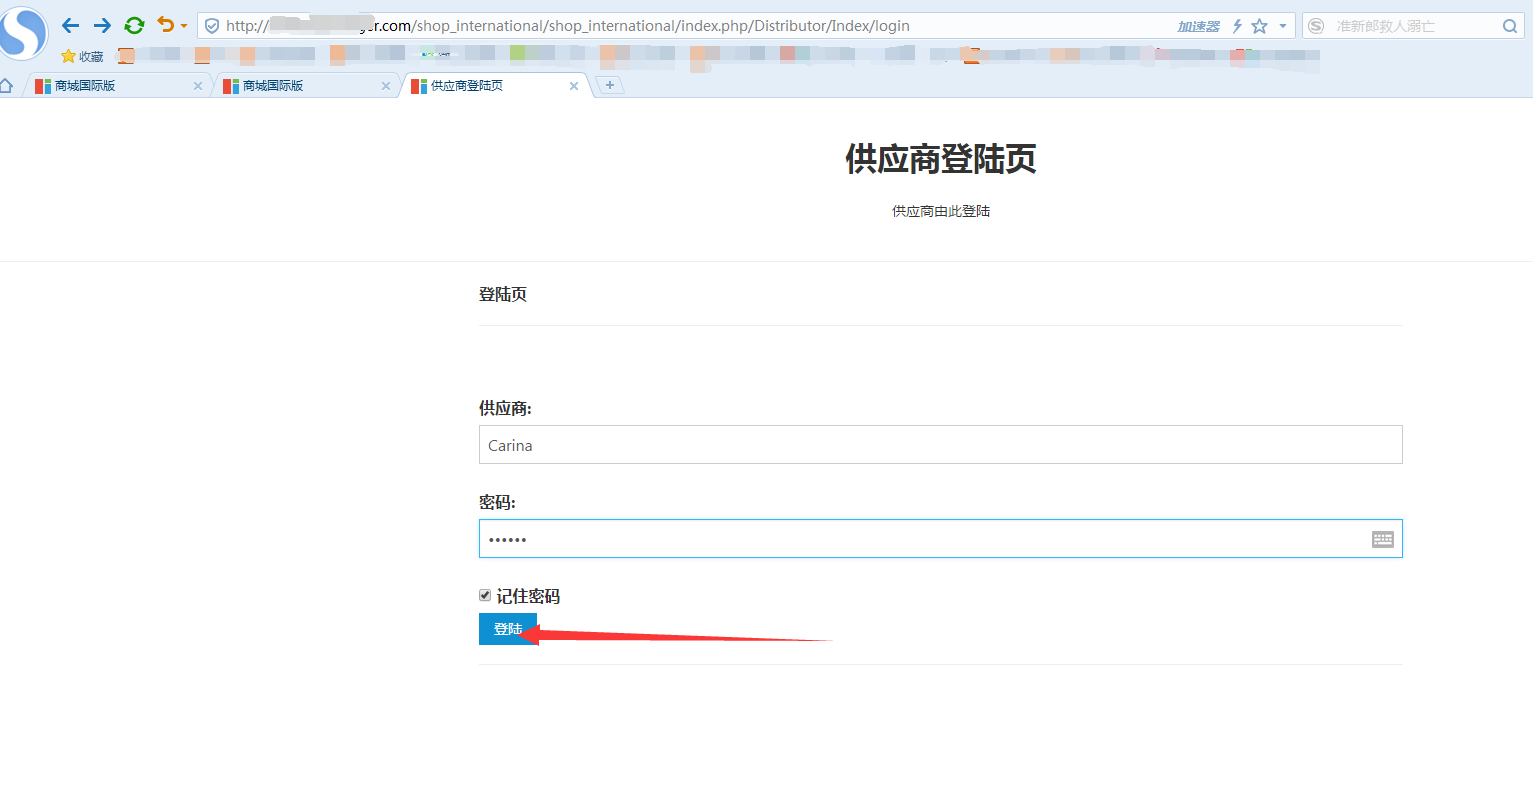Click the 密码: field label

(x=497, y=502)
